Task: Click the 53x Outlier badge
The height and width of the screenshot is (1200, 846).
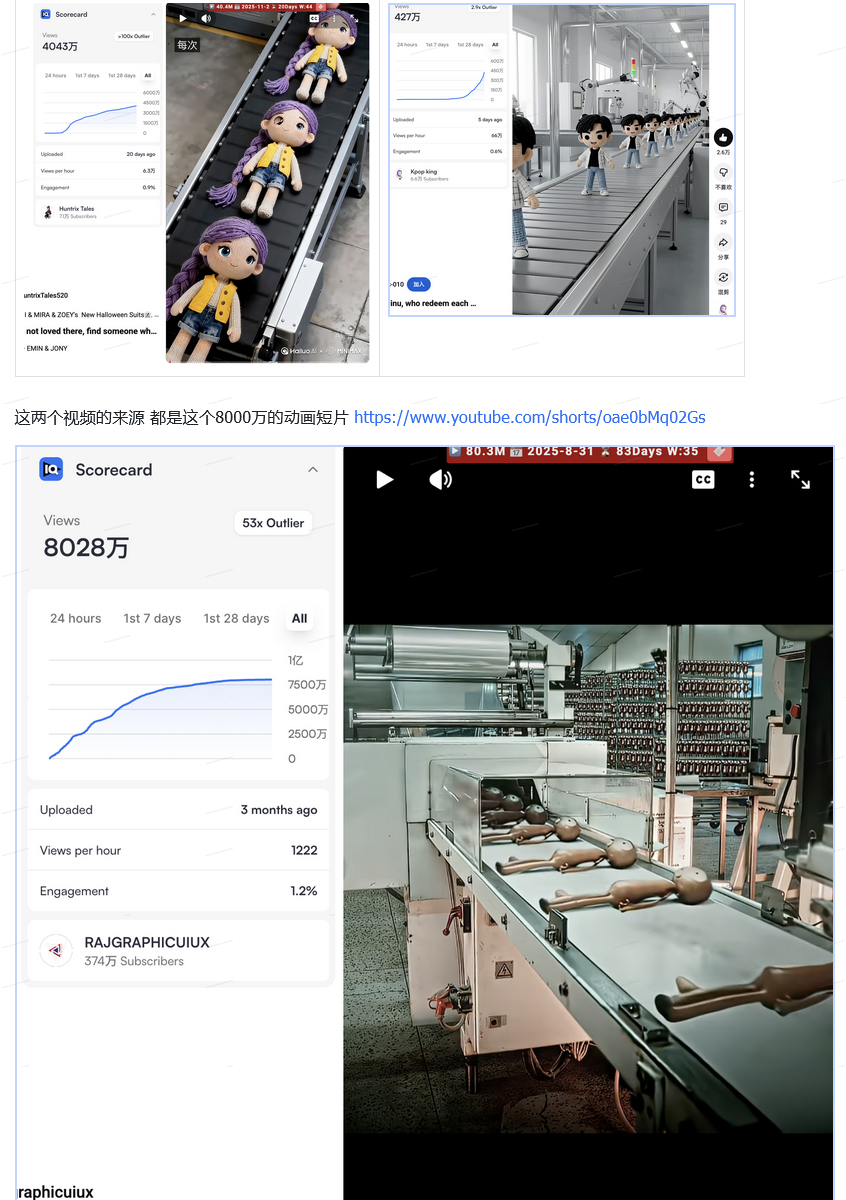Action: point(273,523)
